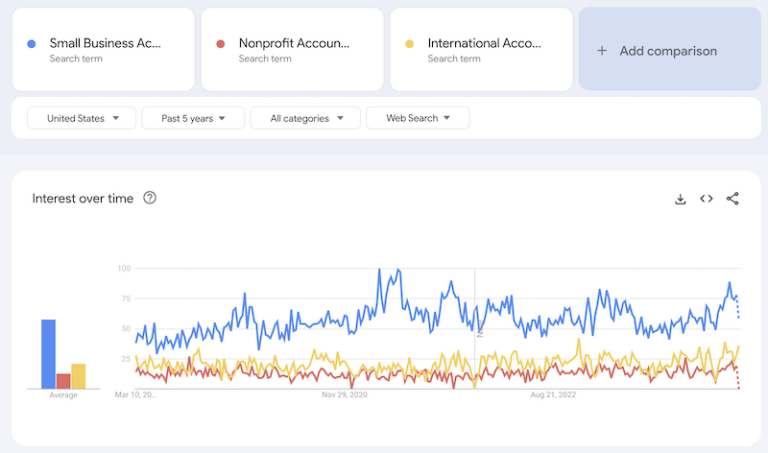The width and height of the screenshot is (768, 453).
Task: Open the Web Search type dropdown
Action: click(x=417, y=118)
